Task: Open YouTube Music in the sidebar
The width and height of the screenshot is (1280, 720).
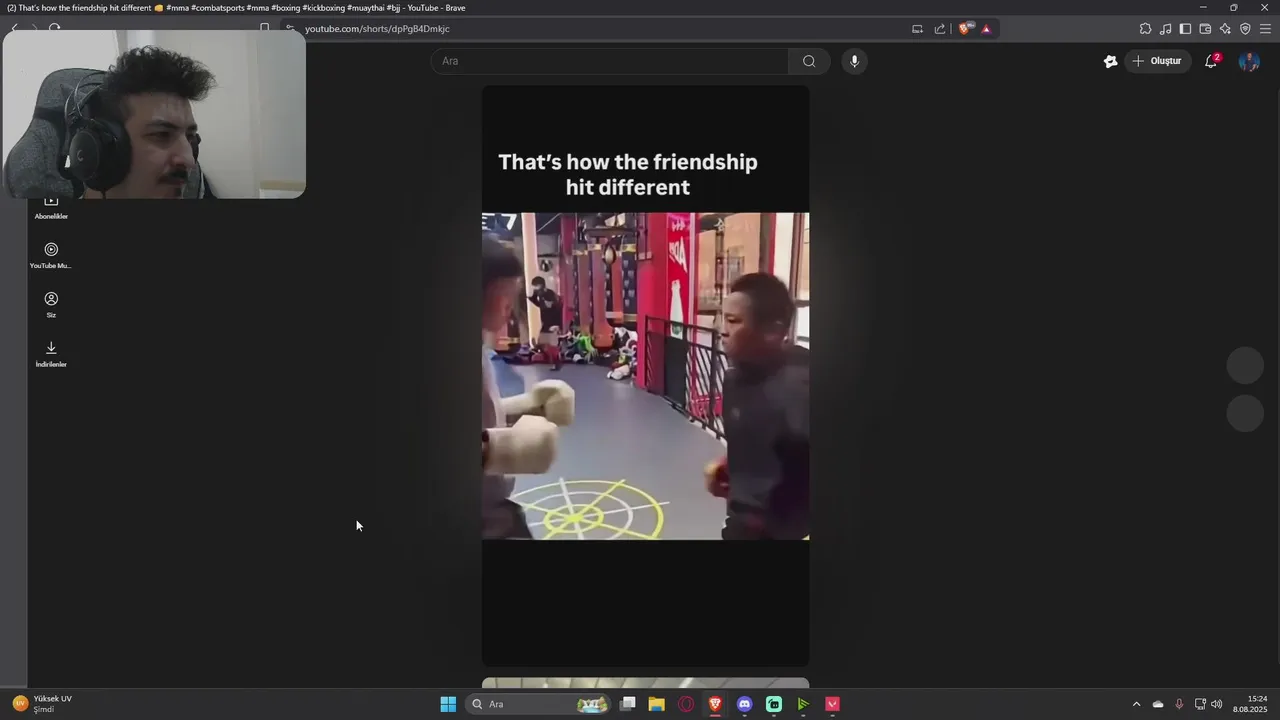Action: [x=51, y=256]
